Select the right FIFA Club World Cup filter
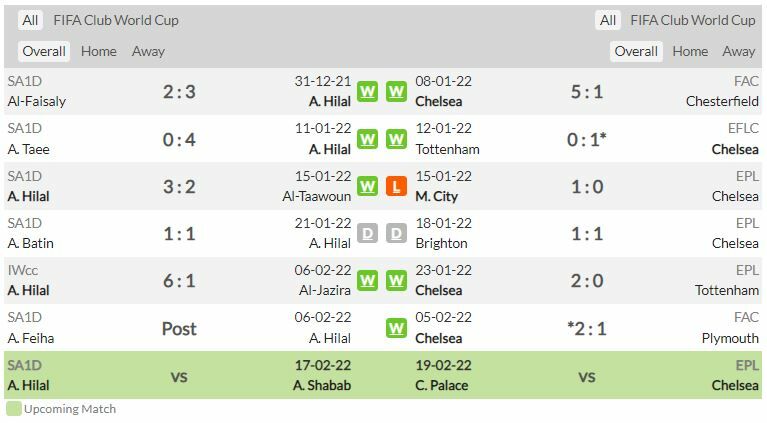 point(692,20)
